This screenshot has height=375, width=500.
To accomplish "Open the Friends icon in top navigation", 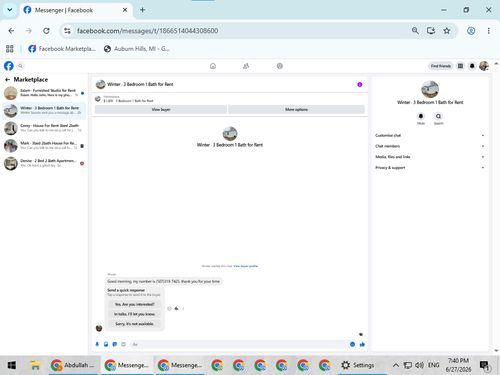I will [246, 66].
